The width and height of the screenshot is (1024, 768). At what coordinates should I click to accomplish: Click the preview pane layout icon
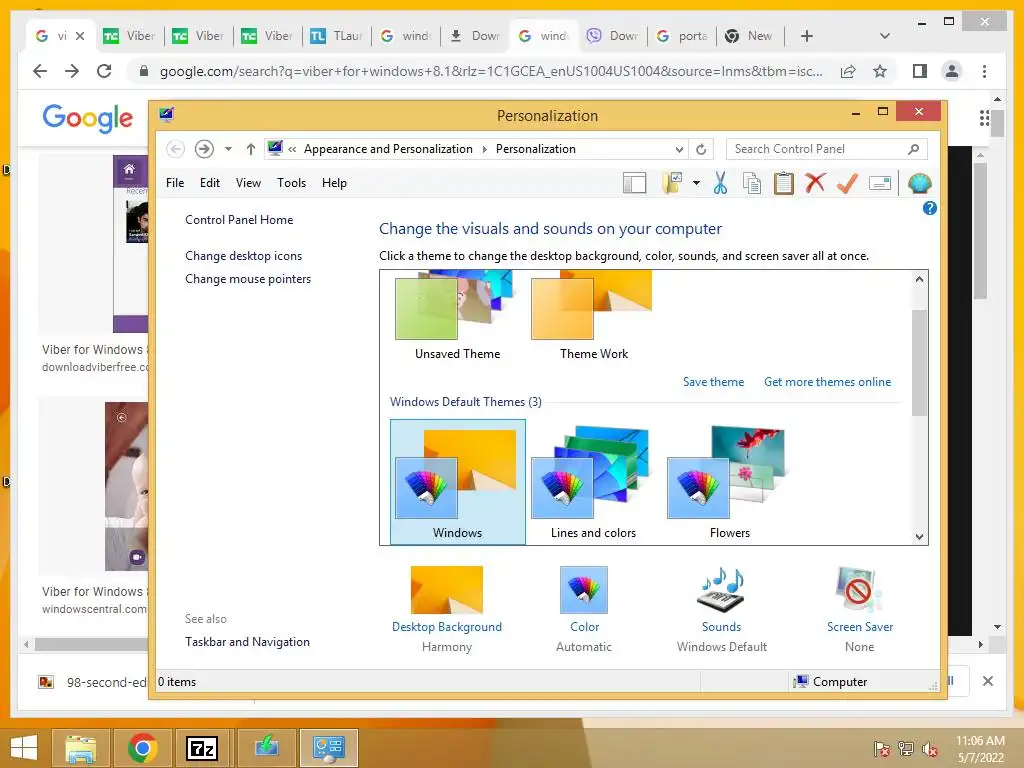point(634,184)
